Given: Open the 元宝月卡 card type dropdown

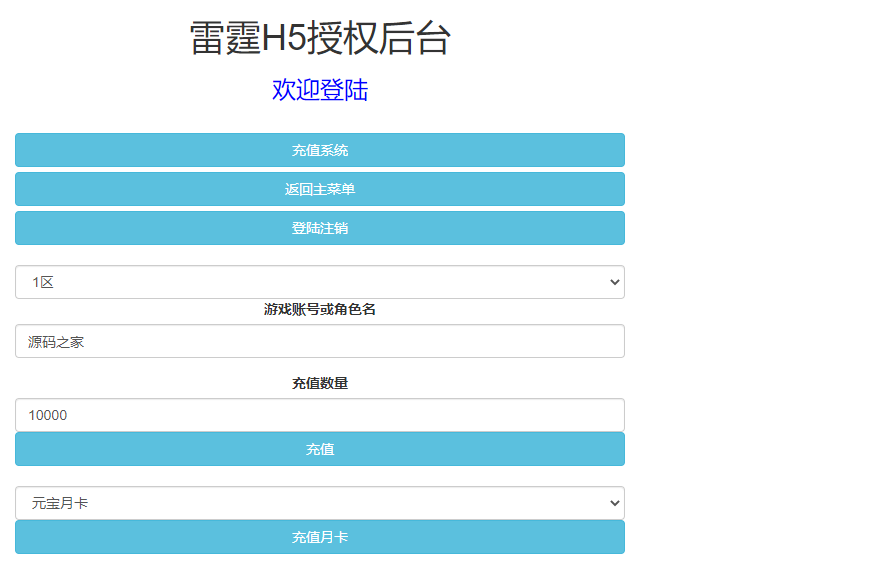Looking at the screenshot, I should click(320, 503).
